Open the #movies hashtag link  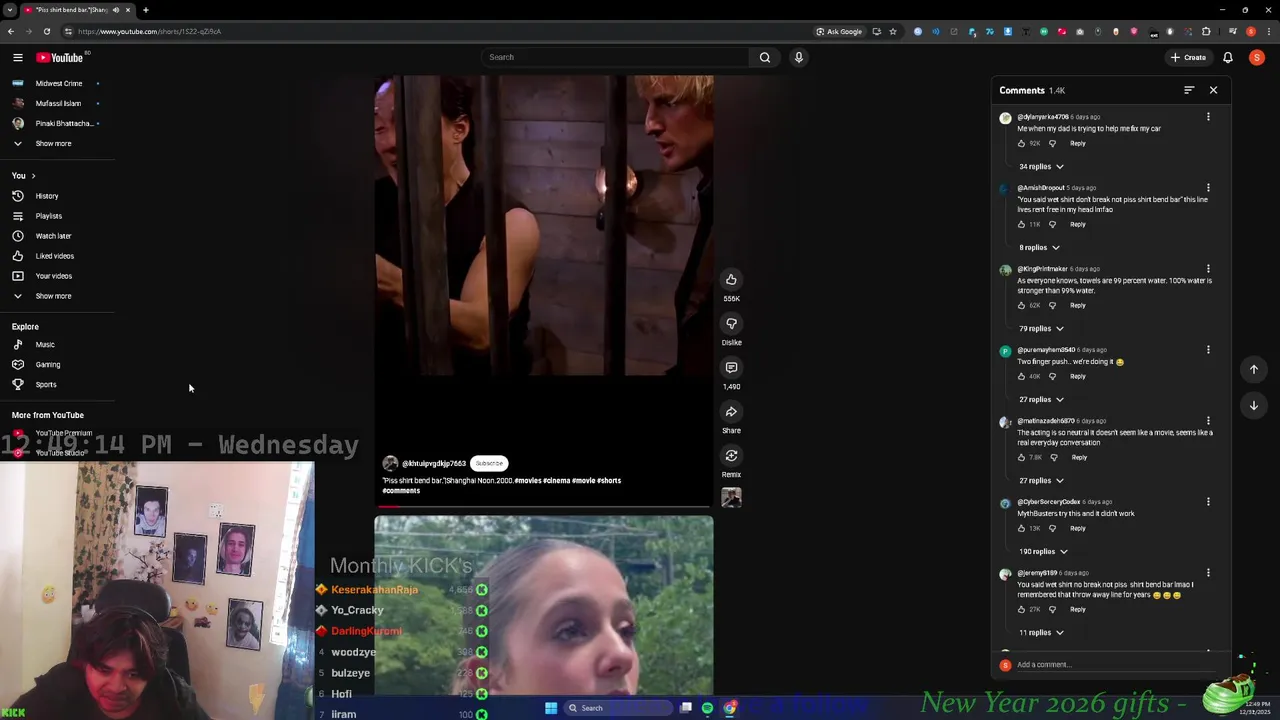pos(527,481)
